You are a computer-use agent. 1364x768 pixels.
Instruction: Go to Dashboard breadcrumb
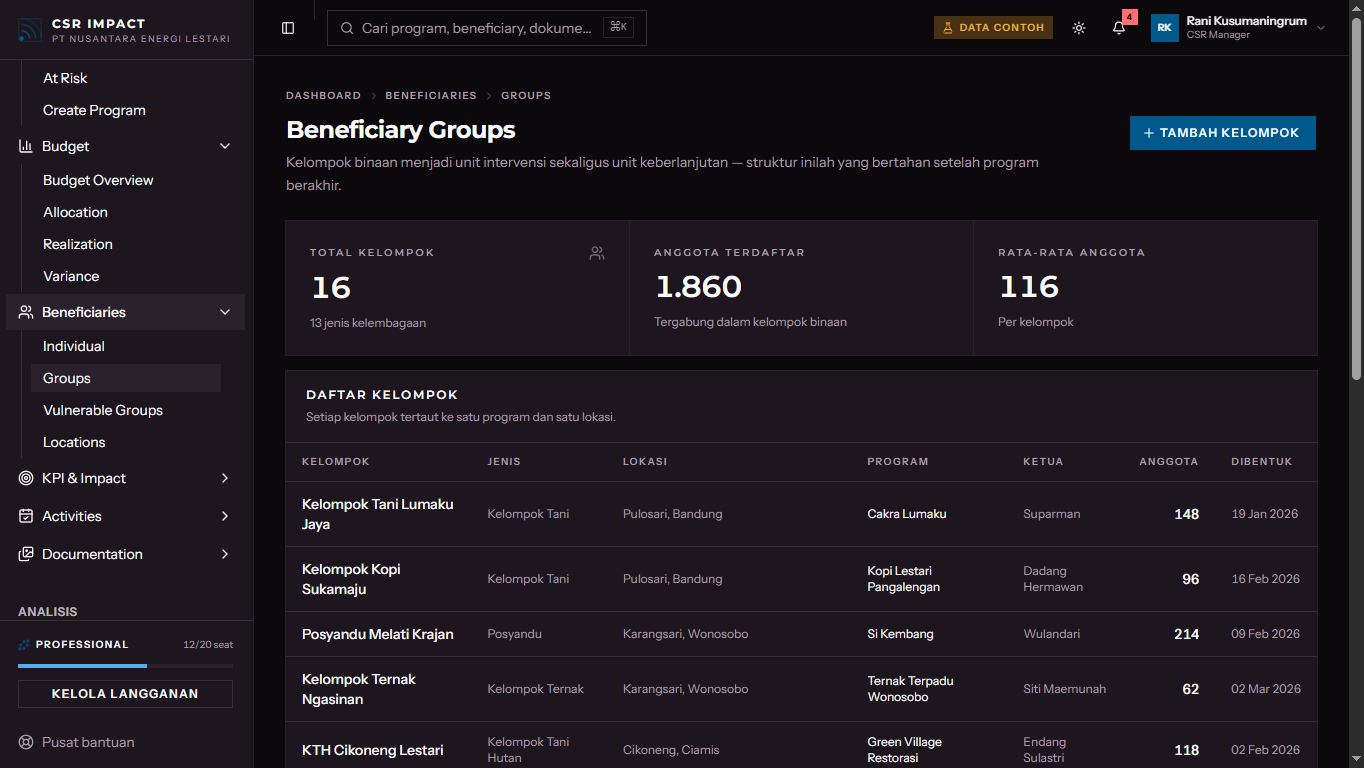coord(323,96)
